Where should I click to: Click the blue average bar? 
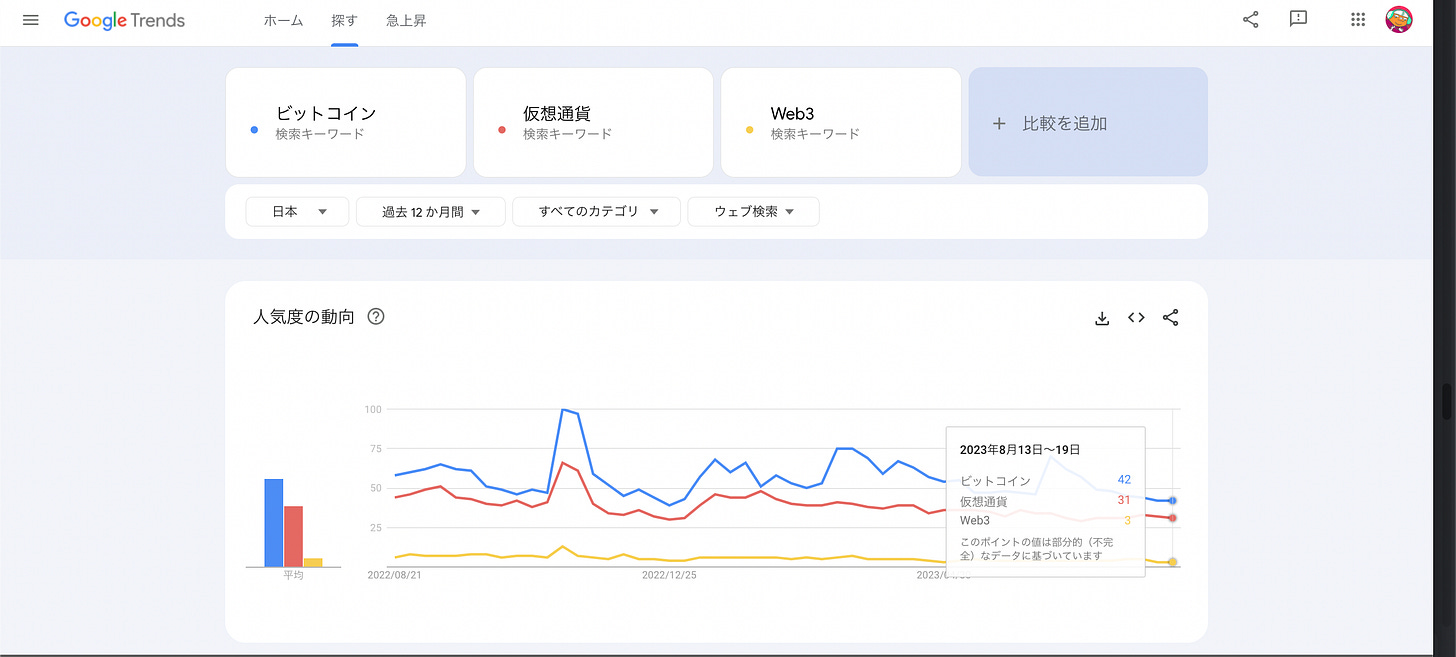click(x=273, y=523)
